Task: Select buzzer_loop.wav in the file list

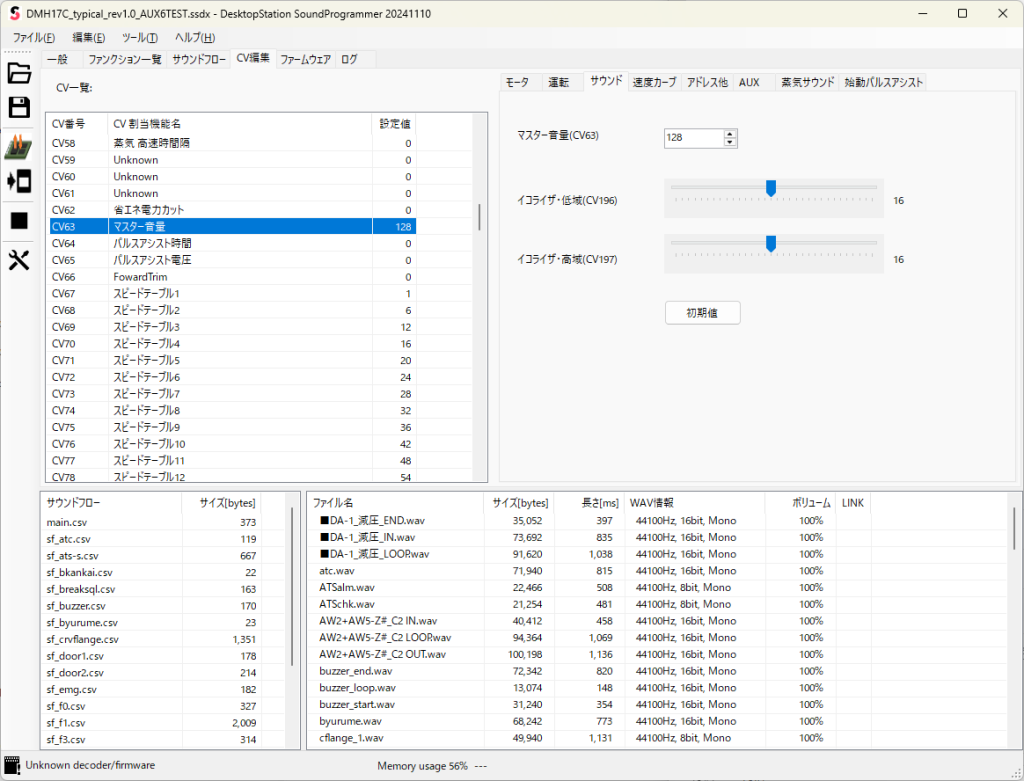Action: pyautogui.click(x=357, y=688)
